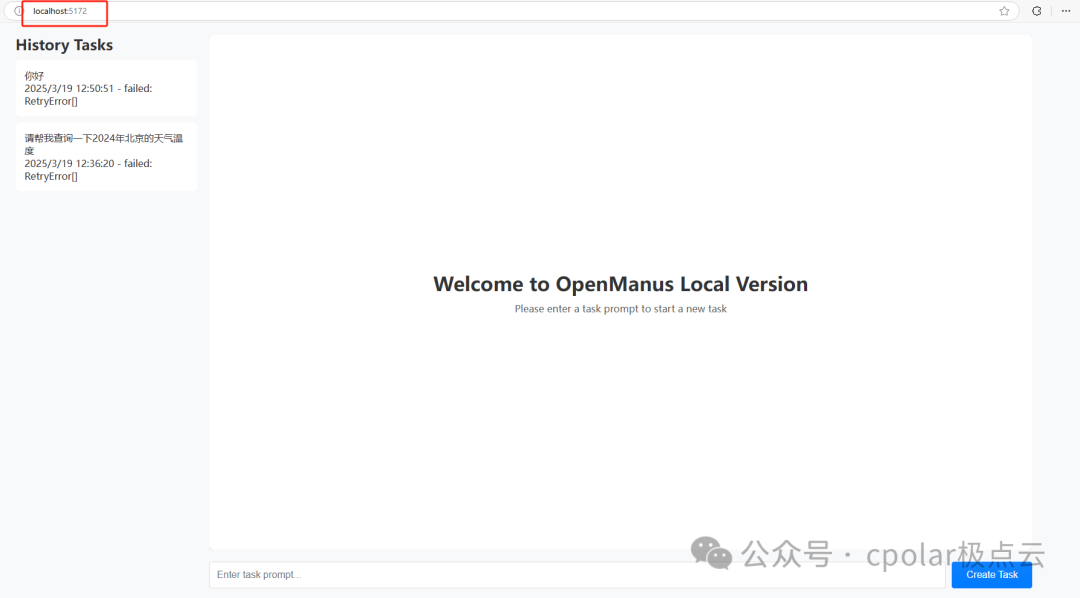Image resolution: width=1080 pixels, height=598 pixels.
Task: Select the localhost:5172 URL in address bar
Action: (60, 11)
